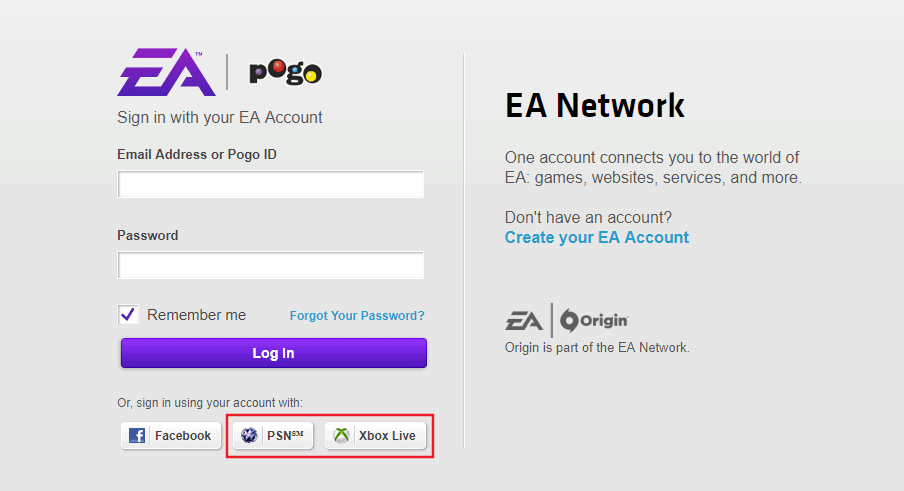Click the EA Network heading
904x491 pixels.
click(x=595, y=105)
